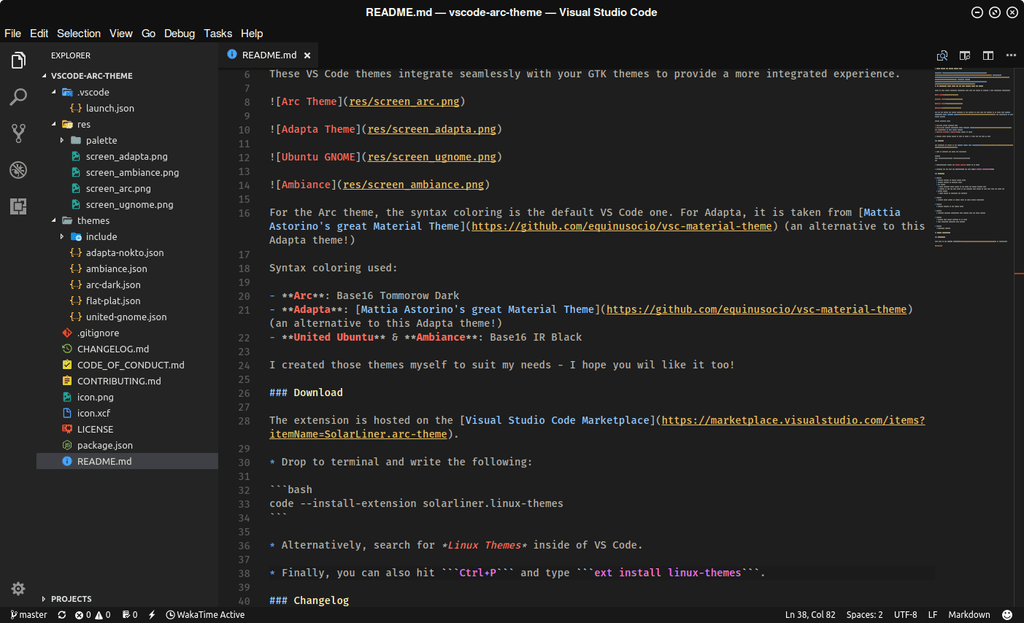Open editor More Actions ellipsis
This screenshot has height=623, width=1024.
(1011, 56)
